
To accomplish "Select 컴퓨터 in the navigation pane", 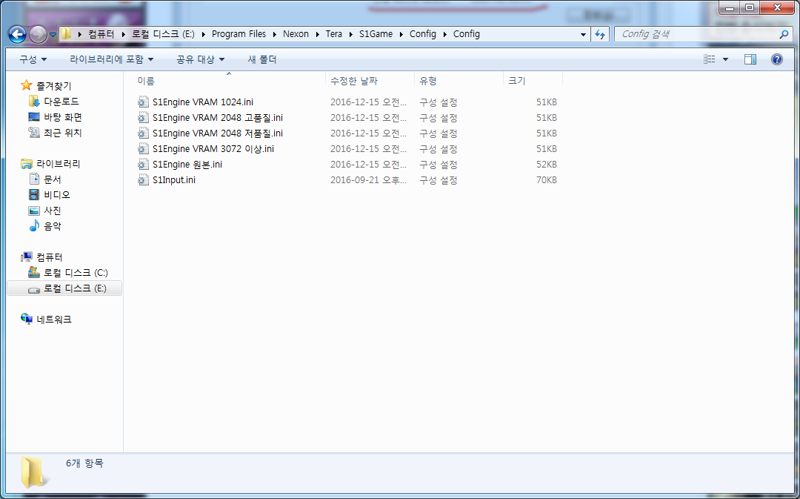I will click(x=49, y=257).
